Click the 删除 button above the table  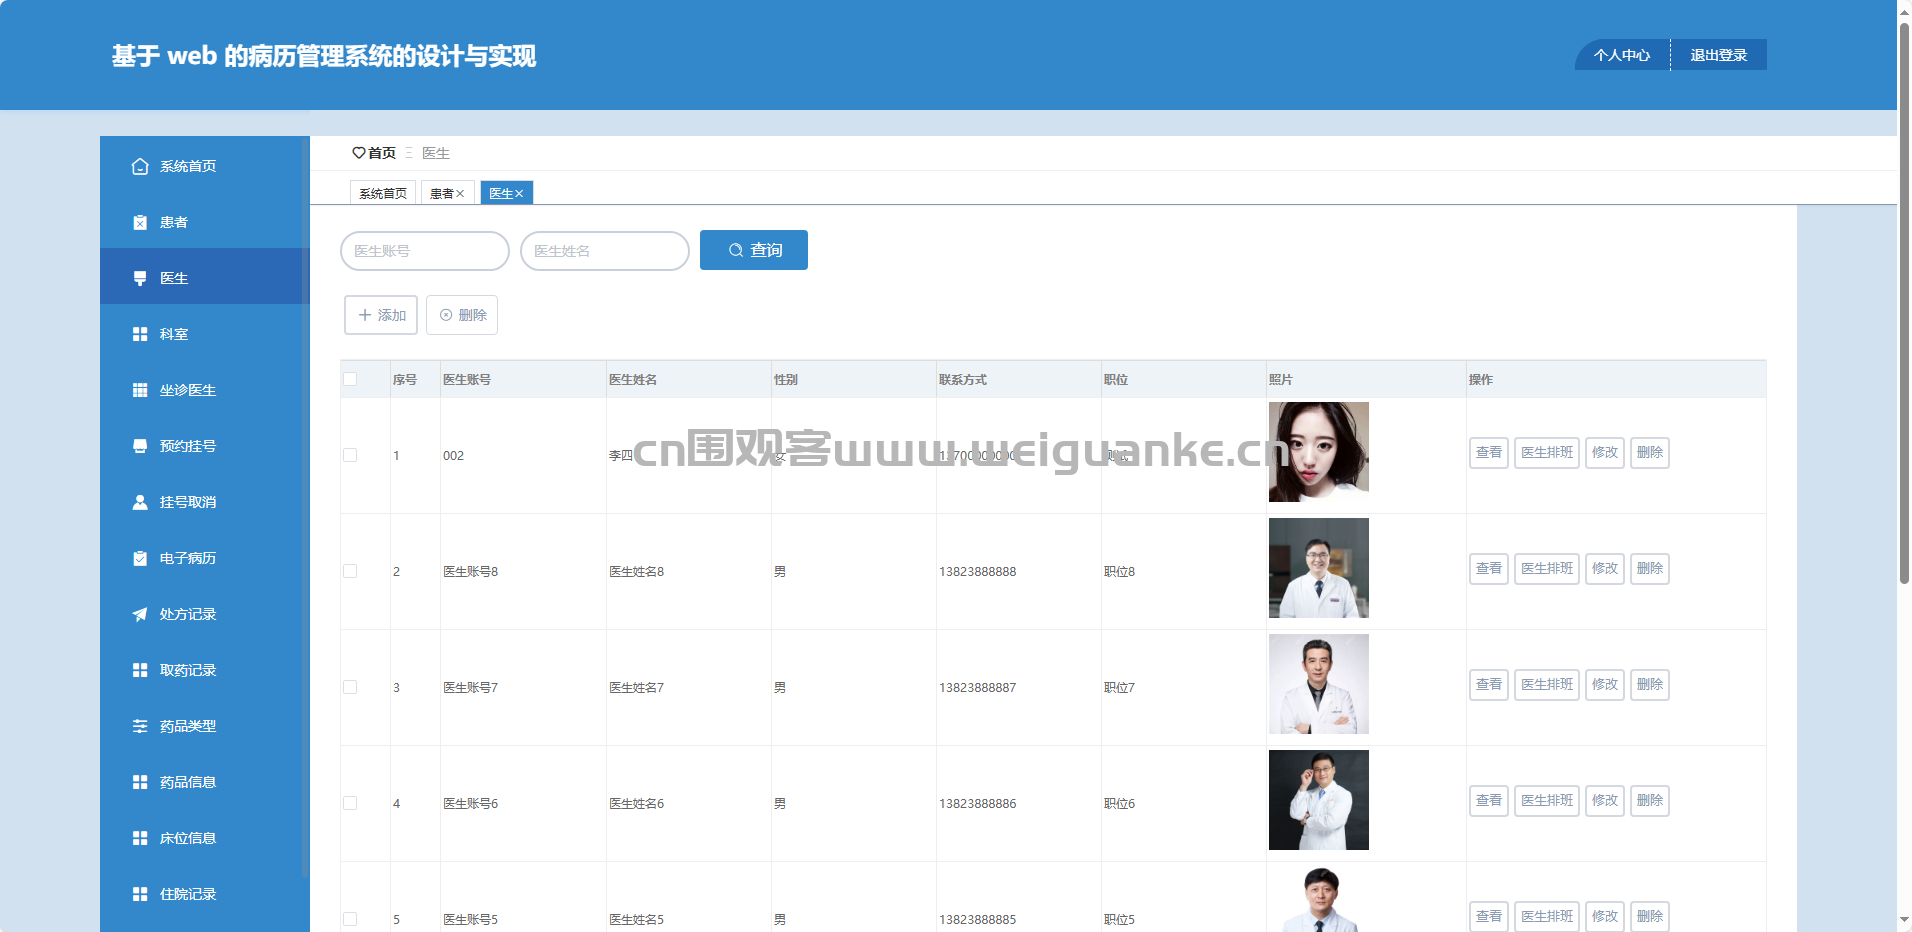pyautogui.click(x=462, y=315)
